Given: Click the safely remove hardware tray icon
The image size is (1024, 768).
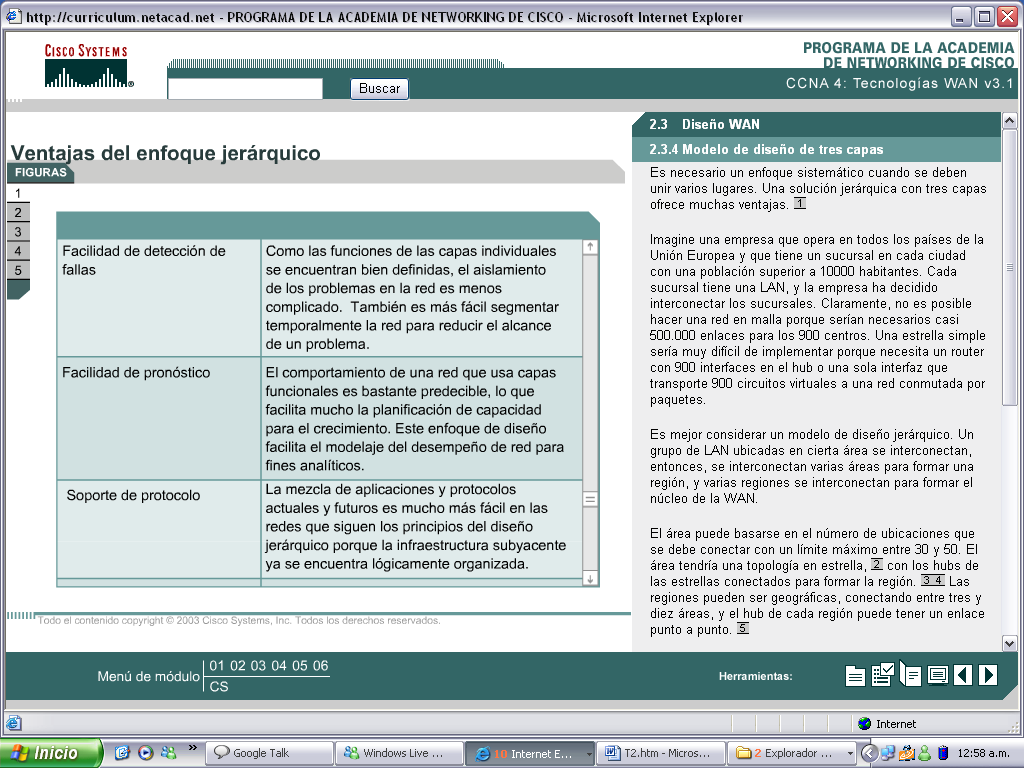Looking at the screenshot, I should tap(906, 753).
